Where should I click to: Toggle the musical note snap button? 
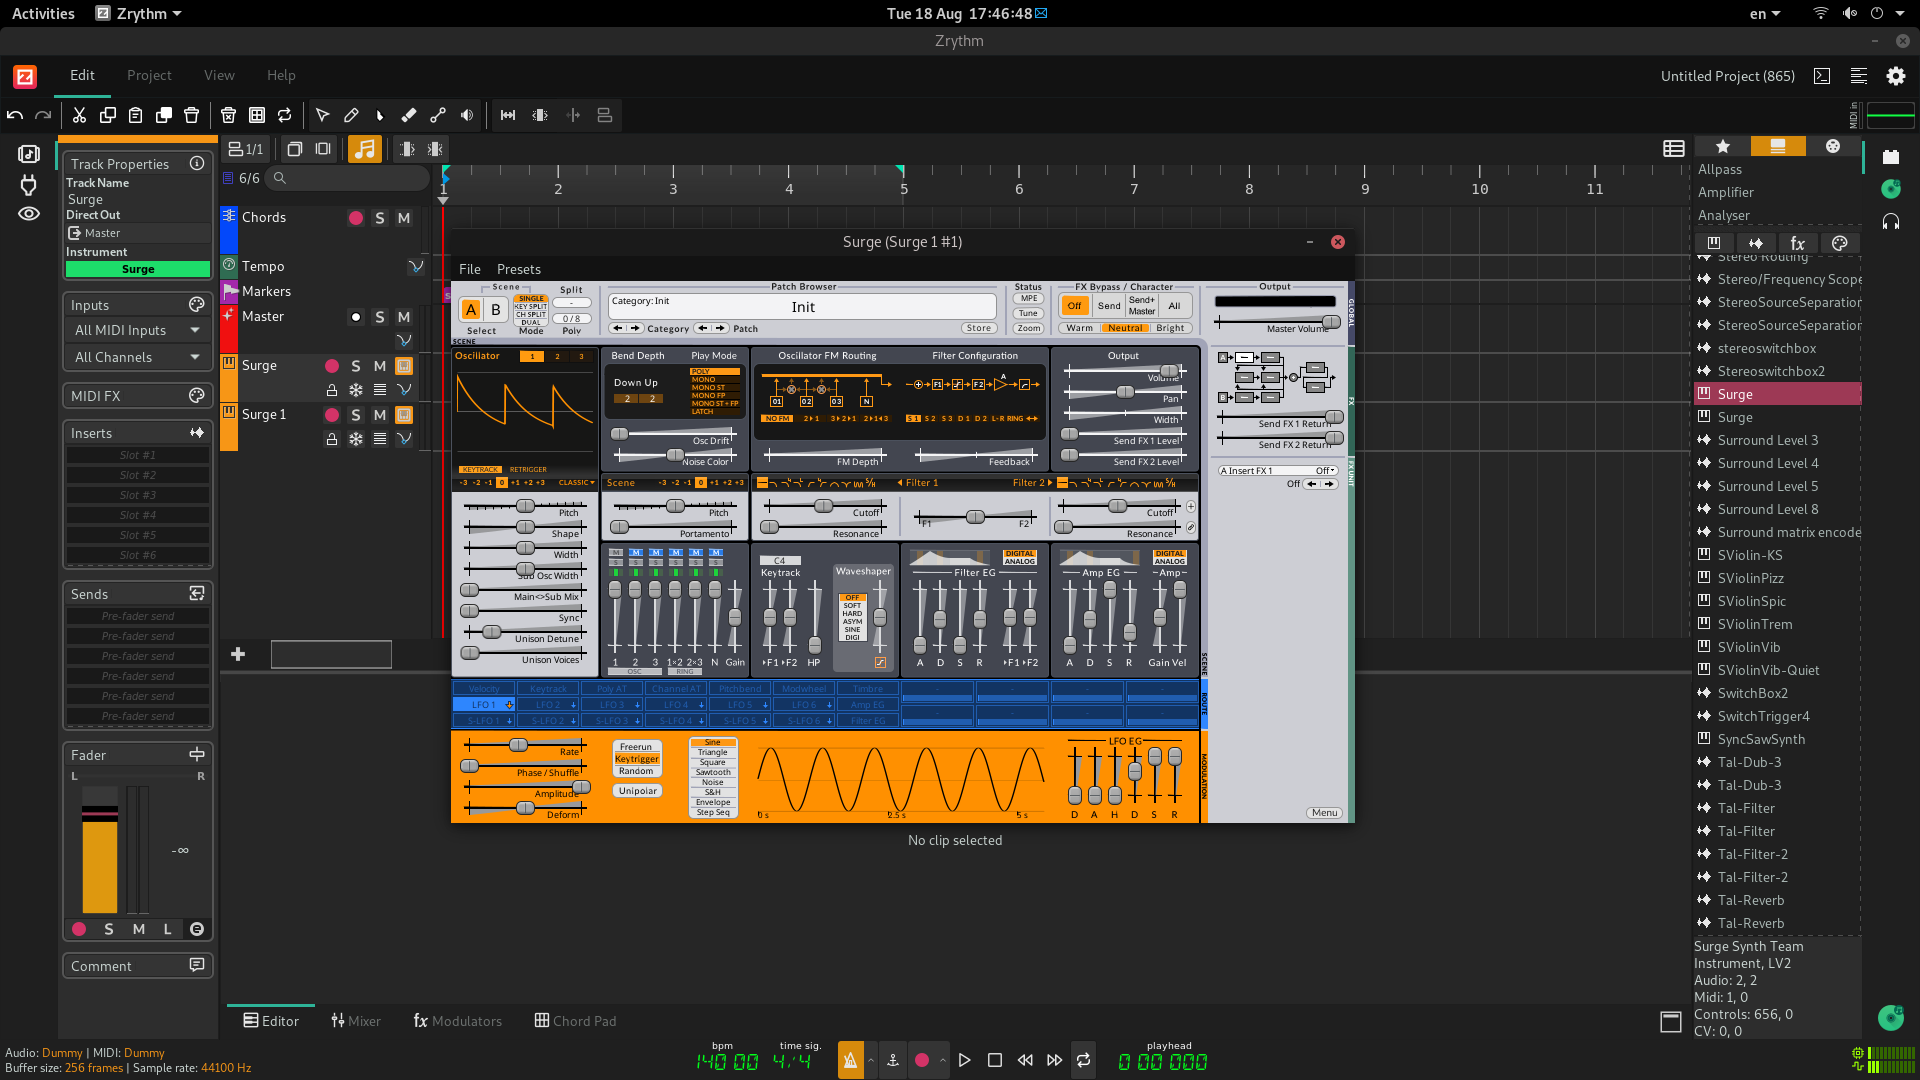364,149
